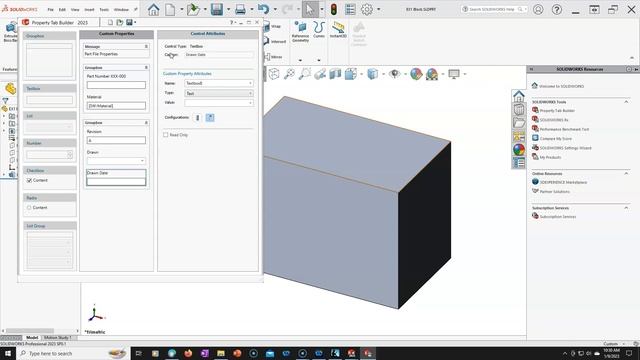Collapse Online Resources section
This screenshot has width=640, height=360.
click(626, 173)
